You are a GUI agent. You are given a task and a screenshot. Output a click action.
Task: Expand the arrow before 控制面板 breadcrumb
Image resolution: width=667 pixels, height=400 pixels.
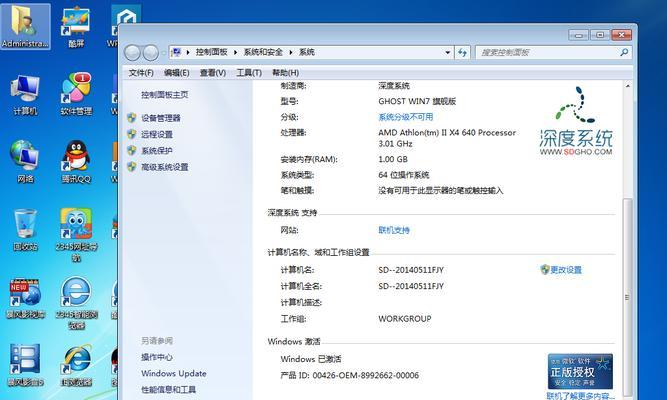[x=188, y=52]
